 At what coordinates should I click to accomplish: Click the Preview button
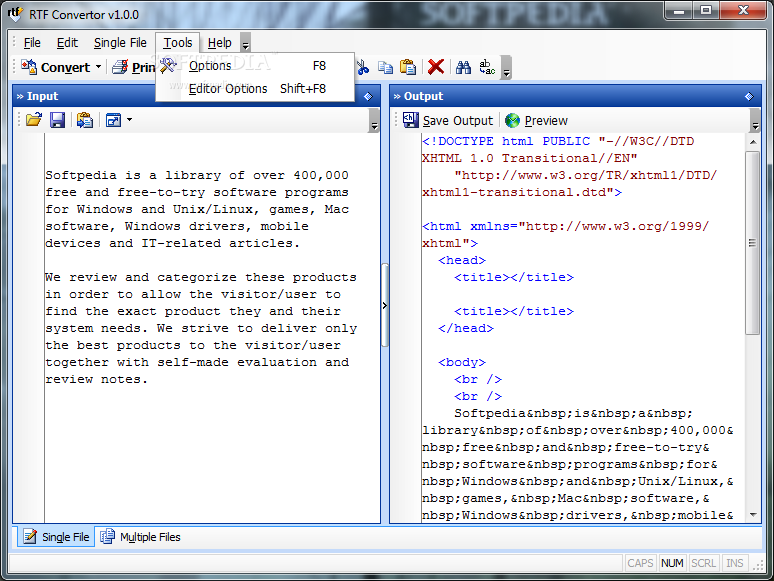pos(537,120)
